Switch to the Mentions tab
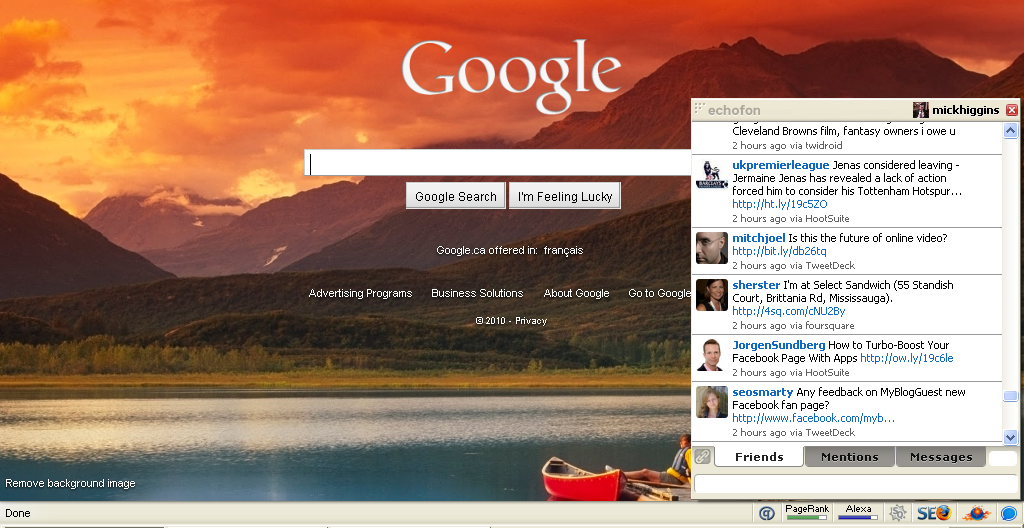Image resolution: width=1024 pixels, height=528 pixels. (849, 457)
